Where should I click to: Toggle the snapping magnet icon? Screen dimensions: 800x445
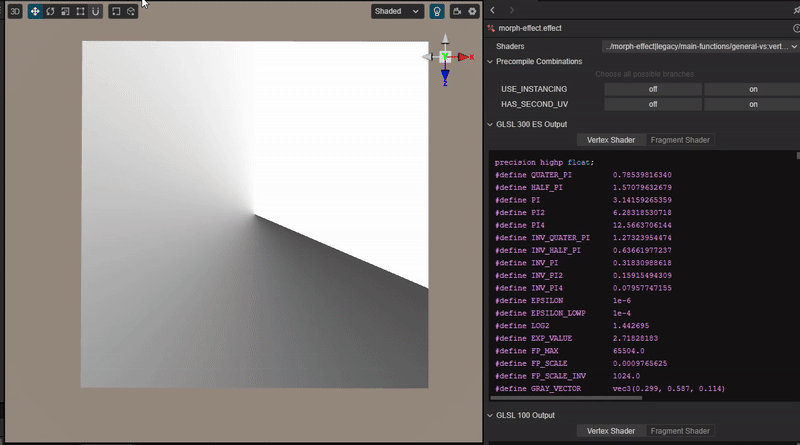pos(95,11)
